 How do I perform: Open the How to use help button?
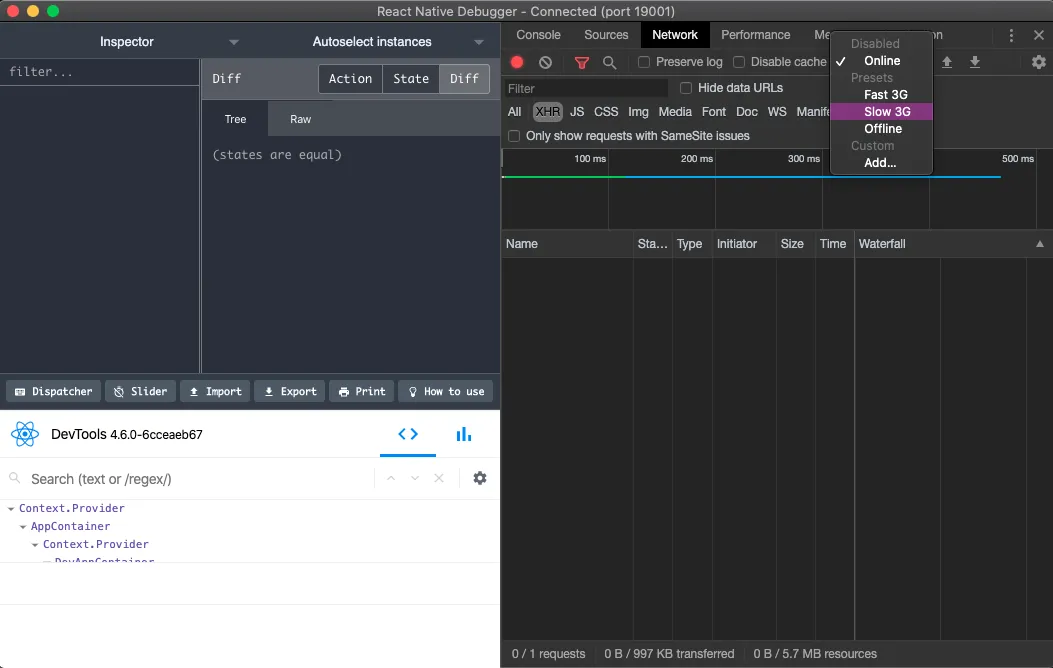(x=446, y=391)
